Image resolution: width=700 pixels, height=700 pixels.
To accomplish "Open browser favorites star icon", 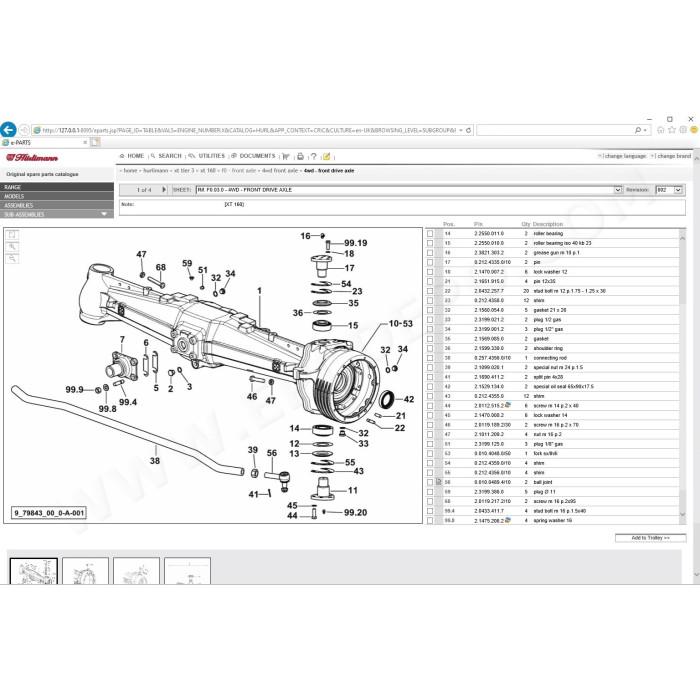I will pyautogui.click(x=672, y=130).
